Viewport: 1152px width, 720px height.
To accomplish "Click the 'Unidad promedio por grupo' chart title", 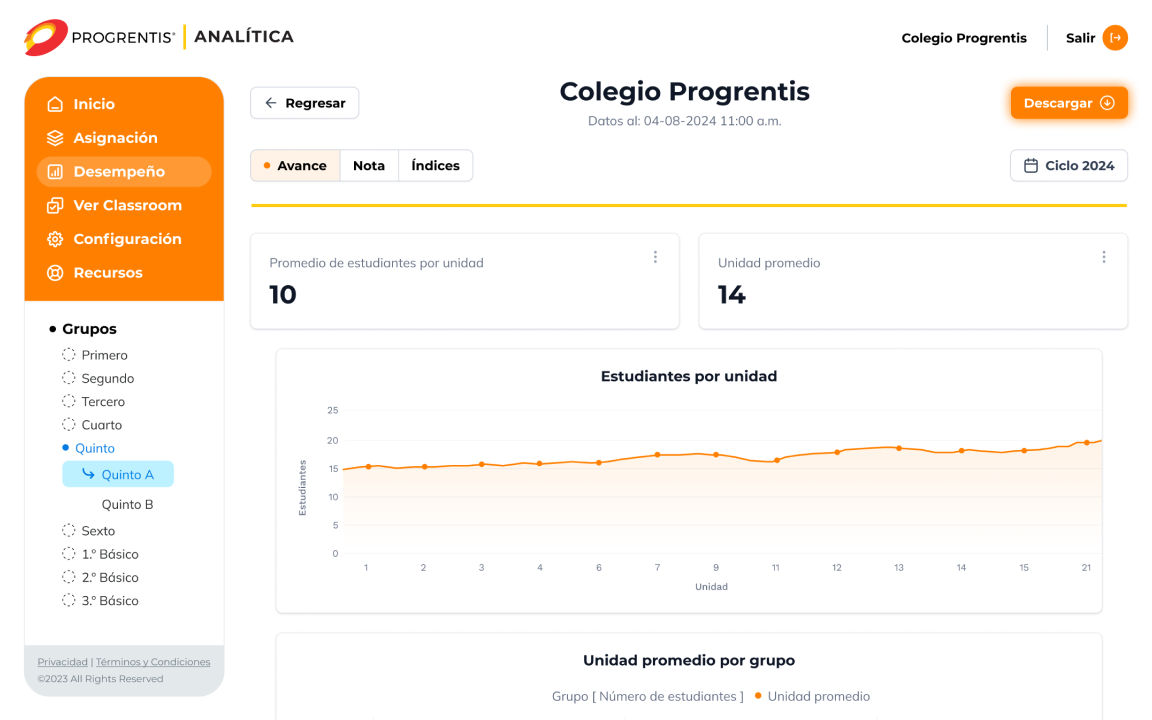I will click(x=689, y=660).
